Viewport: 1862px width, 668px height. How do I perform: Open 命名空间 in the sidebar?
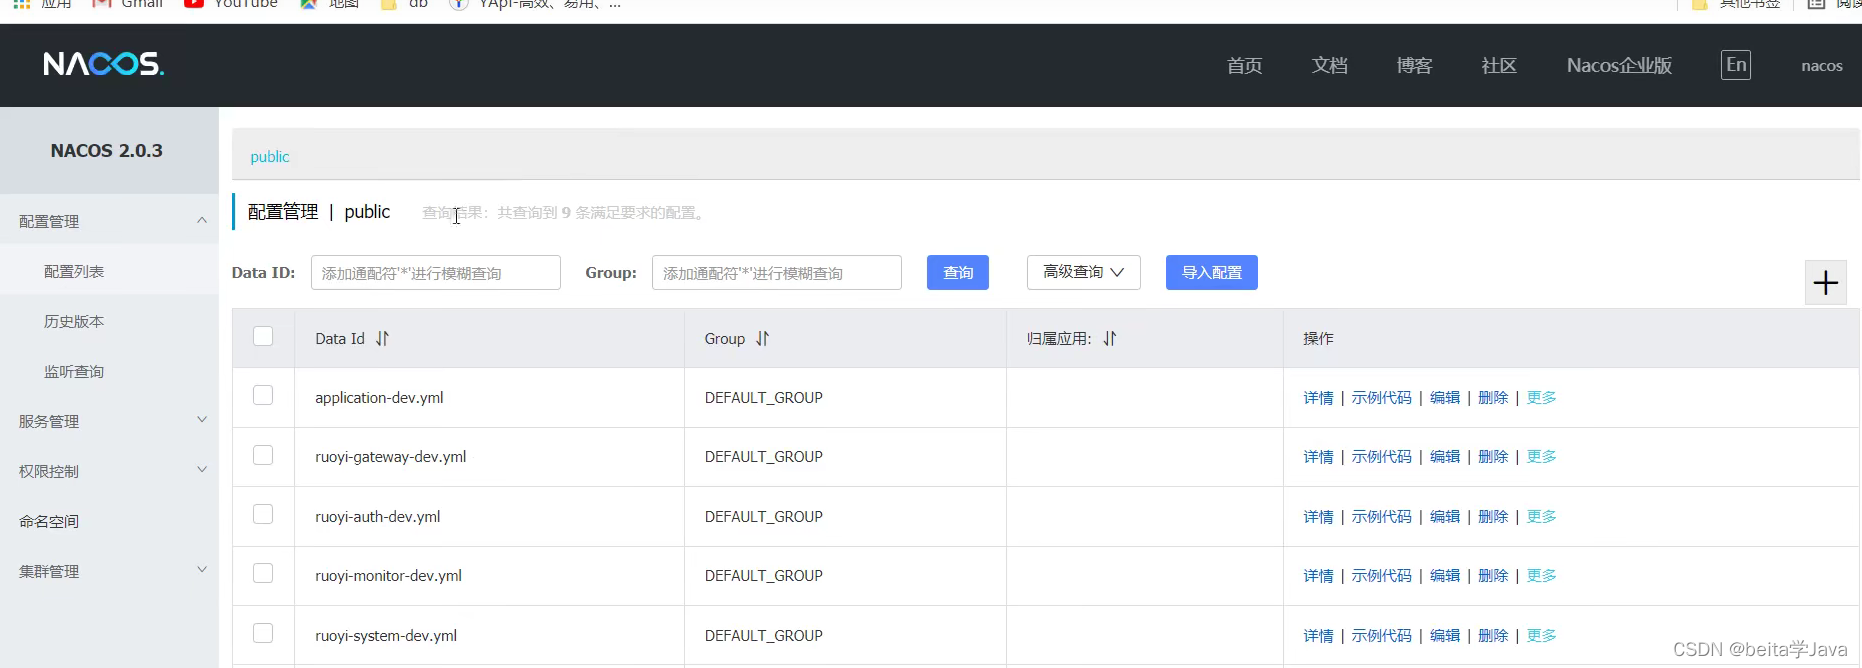49,521
